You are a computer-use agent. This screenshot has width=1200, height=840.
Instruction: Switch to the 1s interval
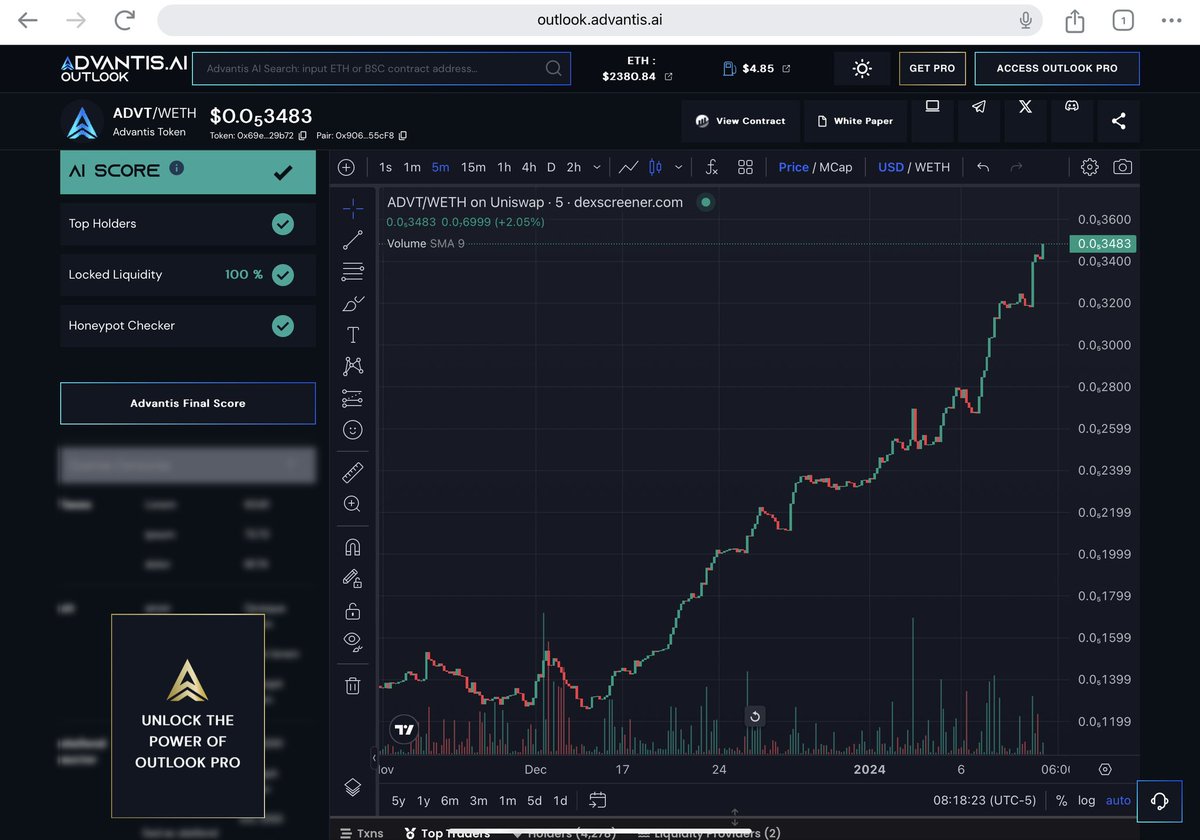[x=386, y=167]
